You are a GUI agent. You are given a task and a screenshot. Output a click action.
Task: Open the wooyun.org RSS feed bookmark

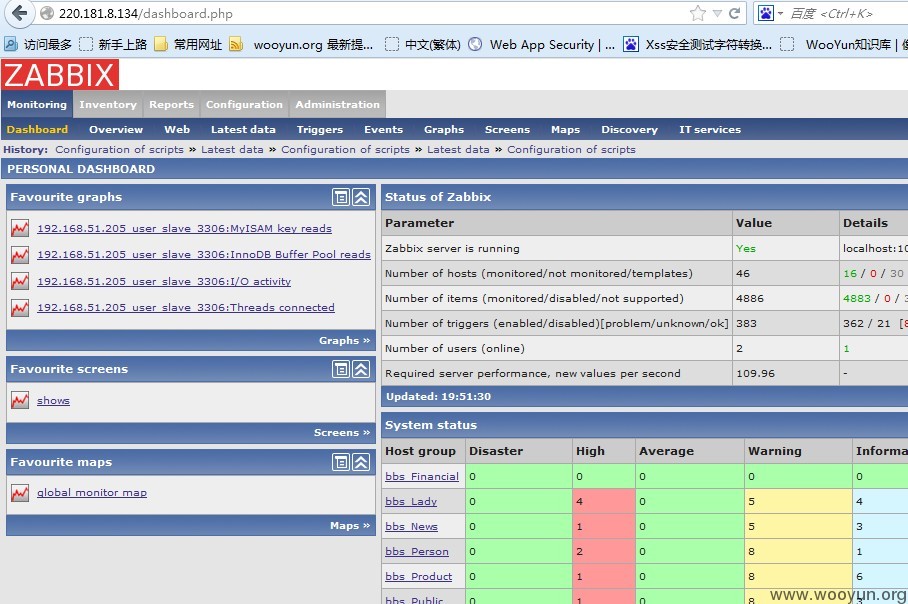tap(301, 45)
